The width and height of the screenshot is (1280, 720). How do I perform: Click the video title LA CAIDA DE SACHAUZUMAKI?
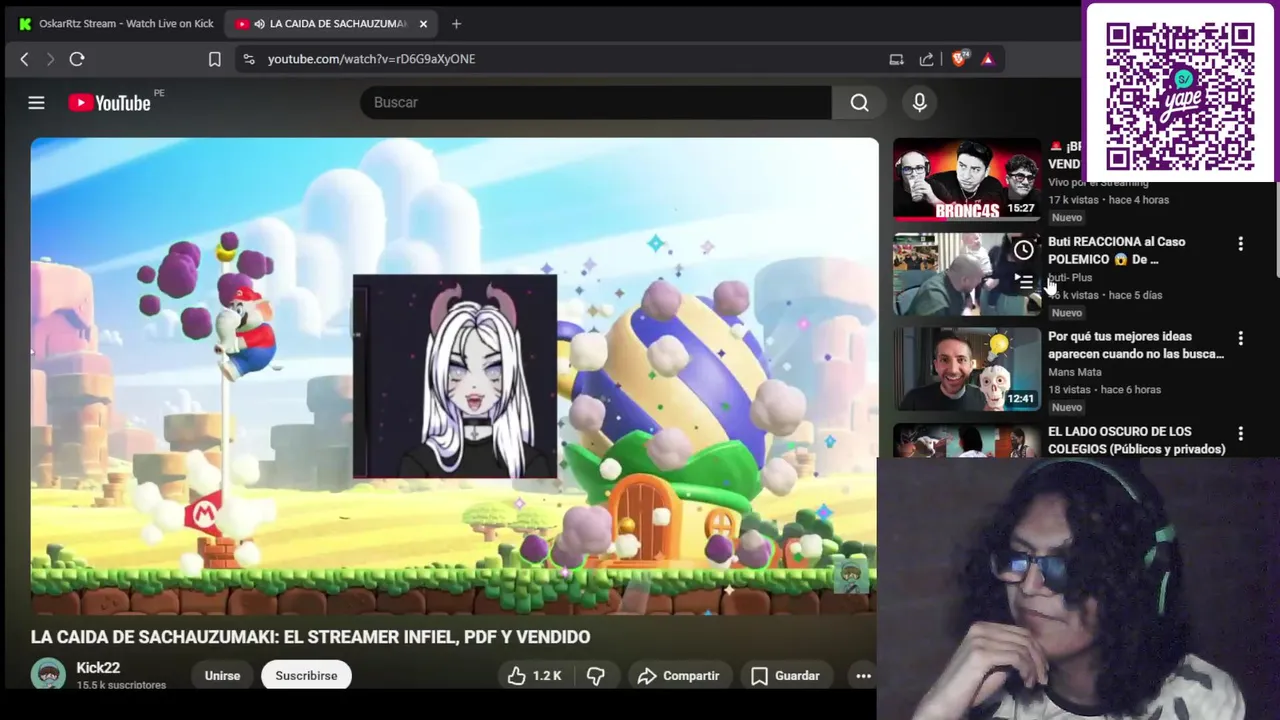tap(310, 637)
